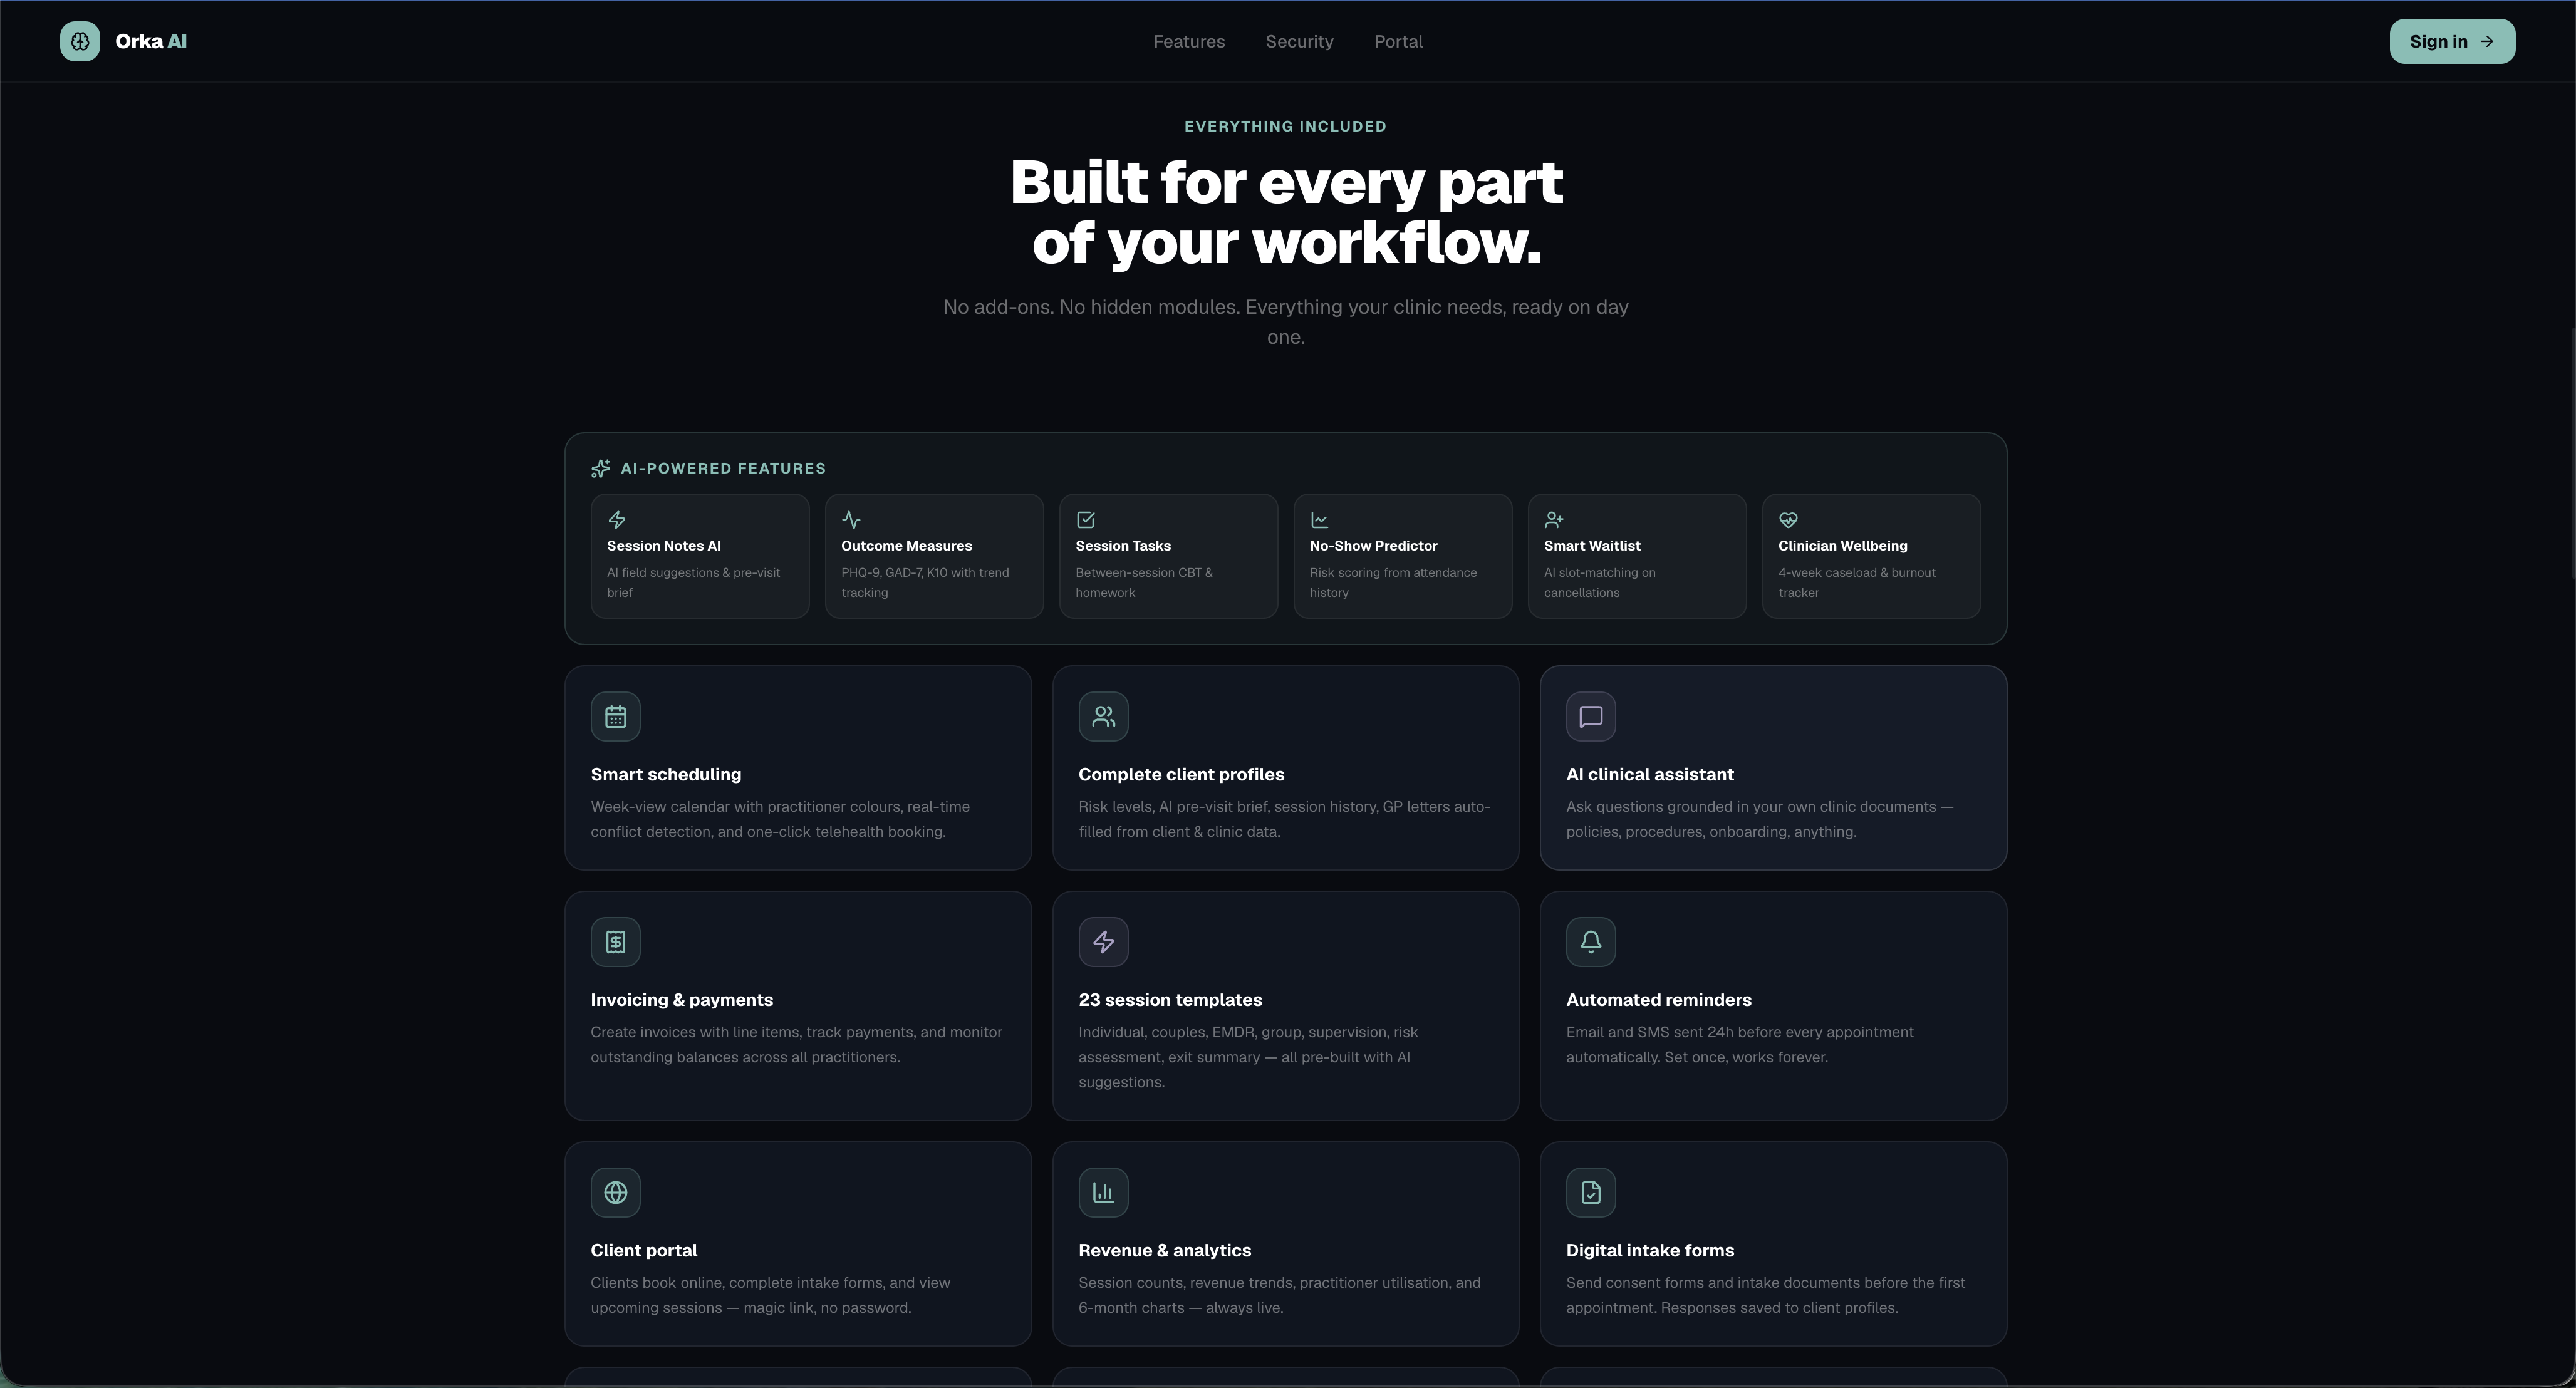Click the bar chart icon for Revenue & analytics
Viewport: 2576px width, 1388px height.
1104,1192
